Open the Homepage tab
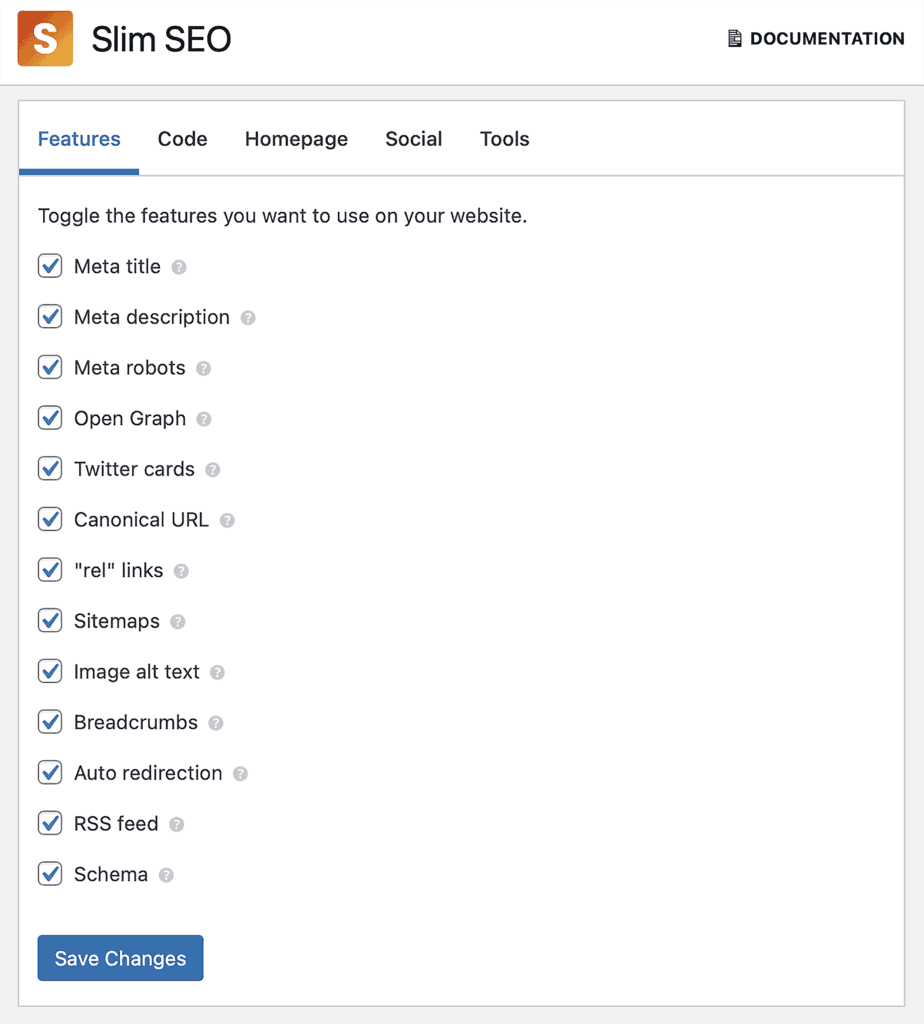 coord(296,139)
